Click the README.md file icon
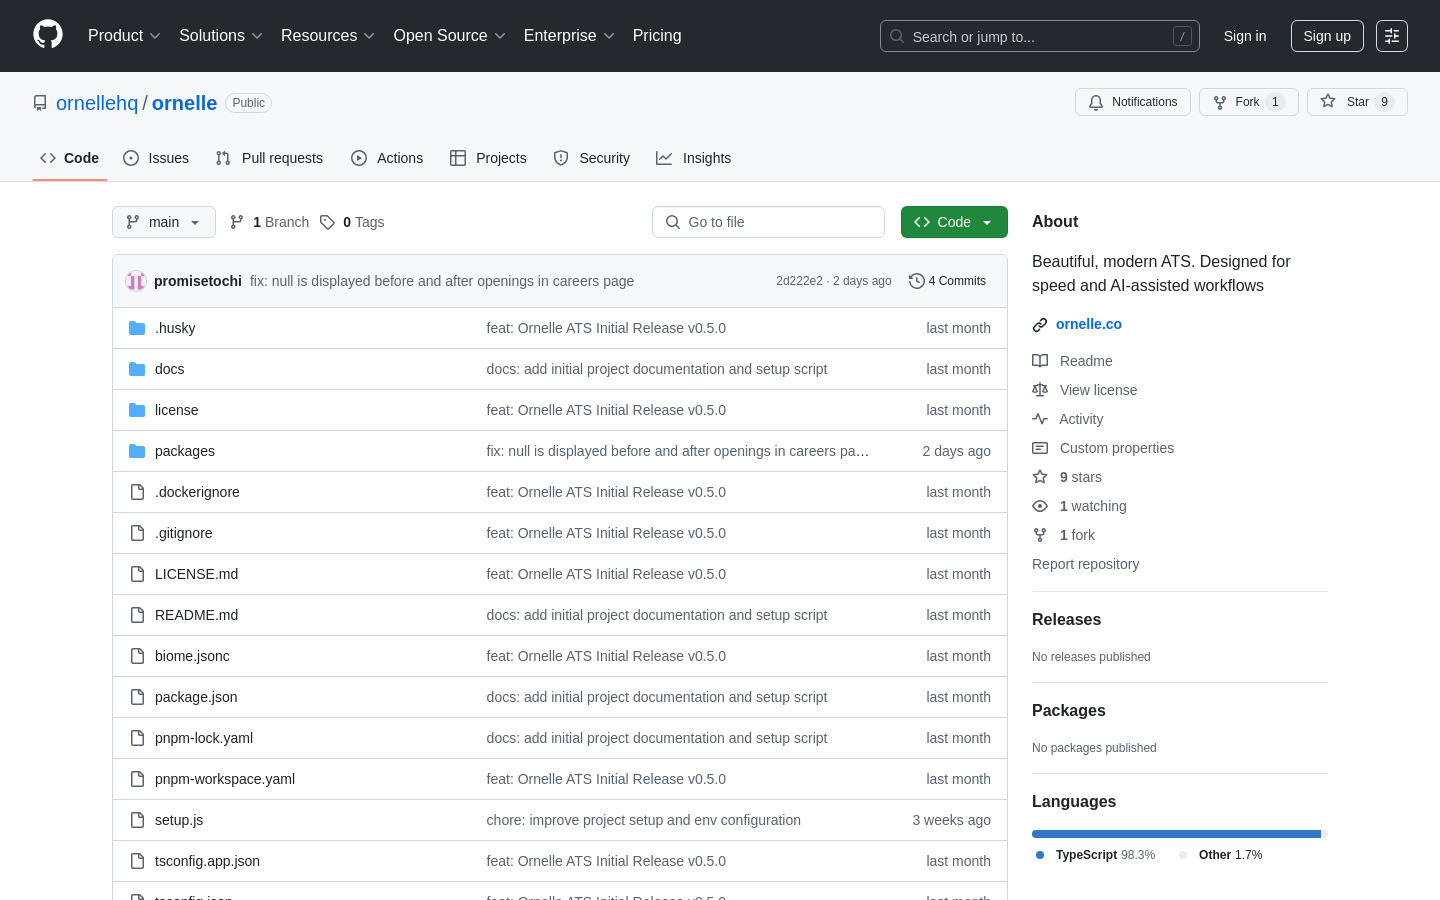This screenshot has width=1440, height=900. tap(137, 615)
